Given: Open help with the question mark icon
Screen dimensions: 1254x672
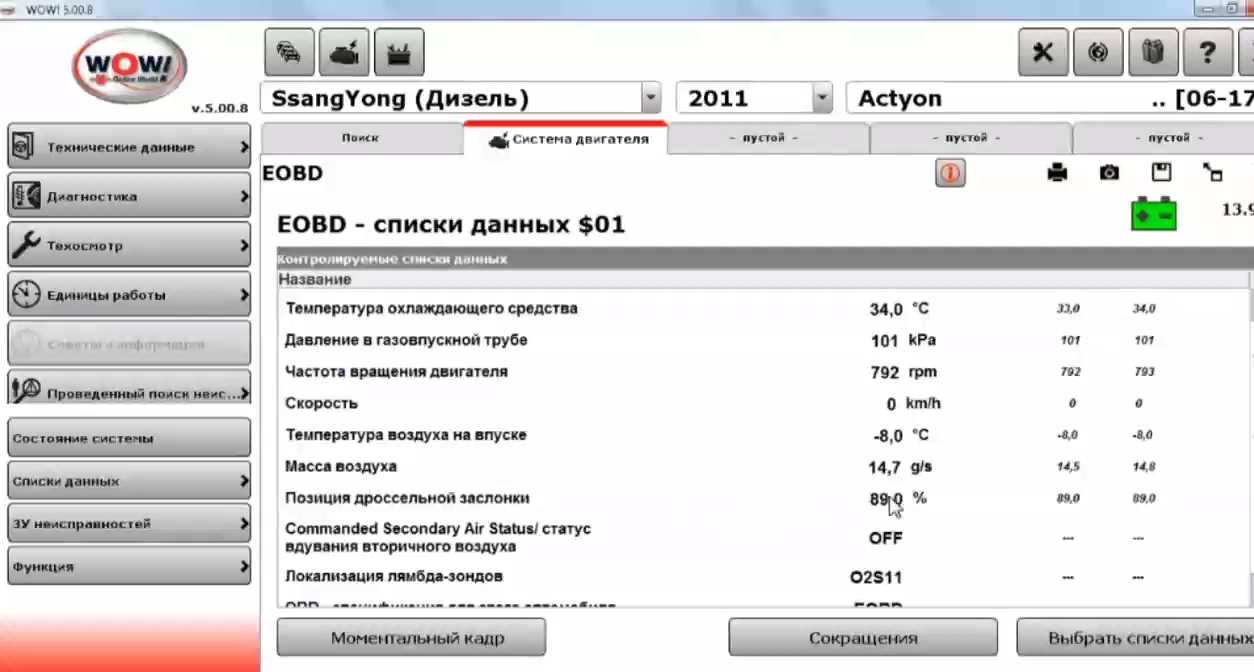Looking at the screenshot, I should 1208,52.
